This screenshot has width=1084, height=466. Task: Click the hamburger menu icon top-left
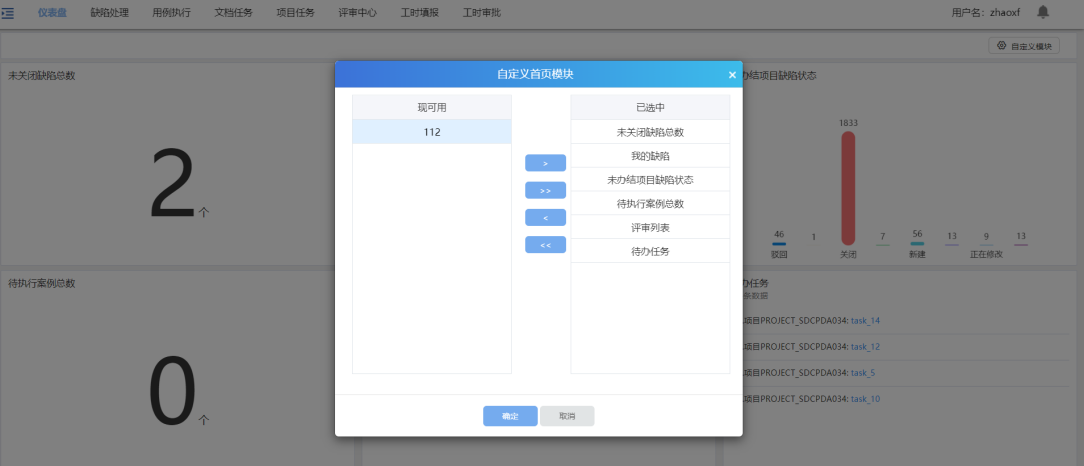point(8,12)
